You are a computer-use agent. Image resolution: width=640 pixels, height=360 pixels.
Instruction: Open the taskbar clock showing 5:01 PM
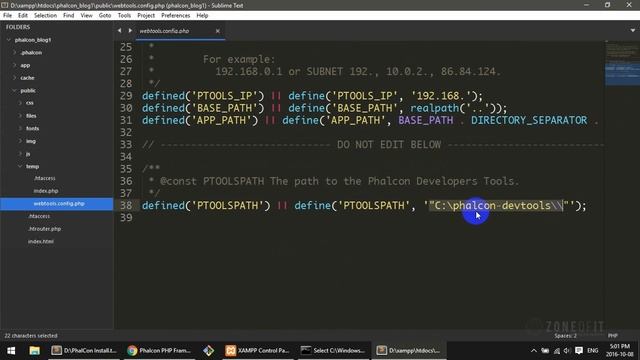point(620,351)
